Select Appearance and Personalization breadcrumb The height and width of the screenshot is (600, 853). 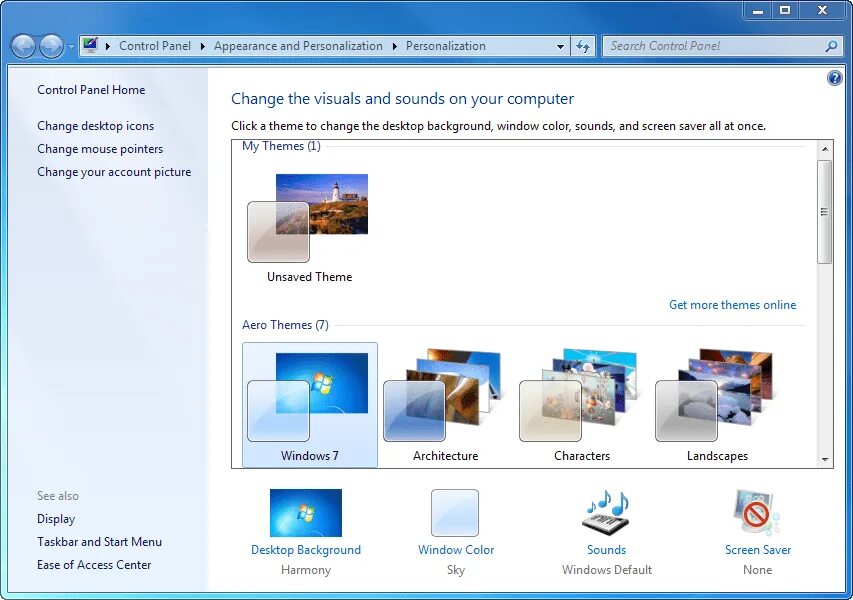[x=298, y=46]
